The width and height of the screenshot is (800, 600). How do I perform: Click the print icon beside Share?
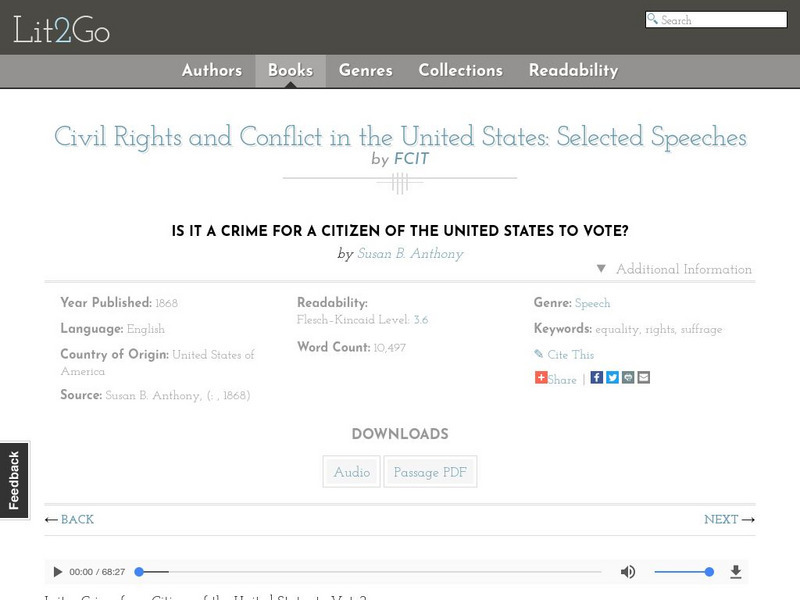(628, 378)
